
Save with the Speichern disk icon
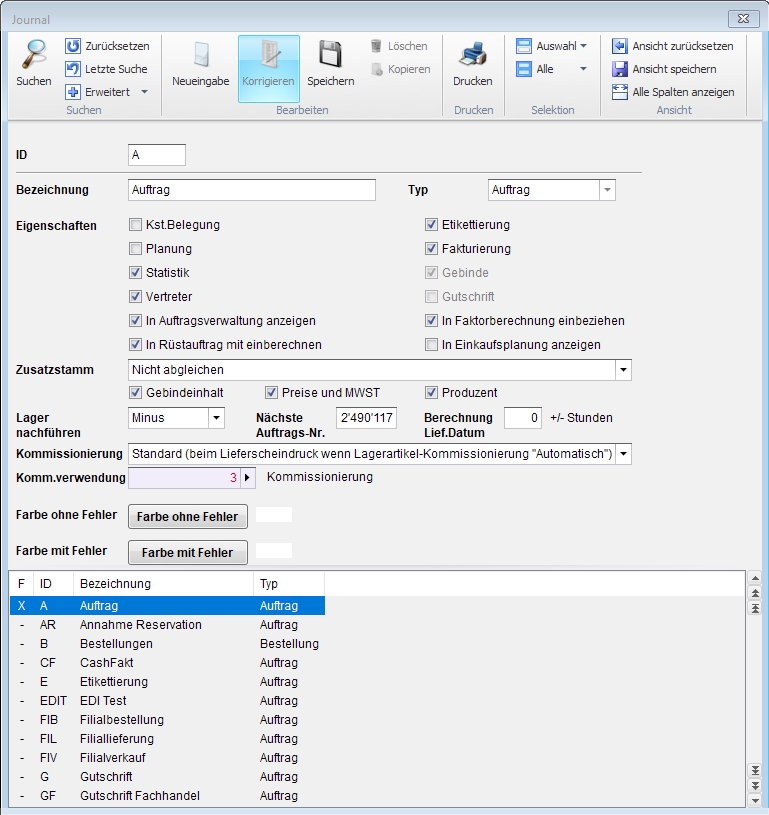pyautogui.click(x=330, y=54)
